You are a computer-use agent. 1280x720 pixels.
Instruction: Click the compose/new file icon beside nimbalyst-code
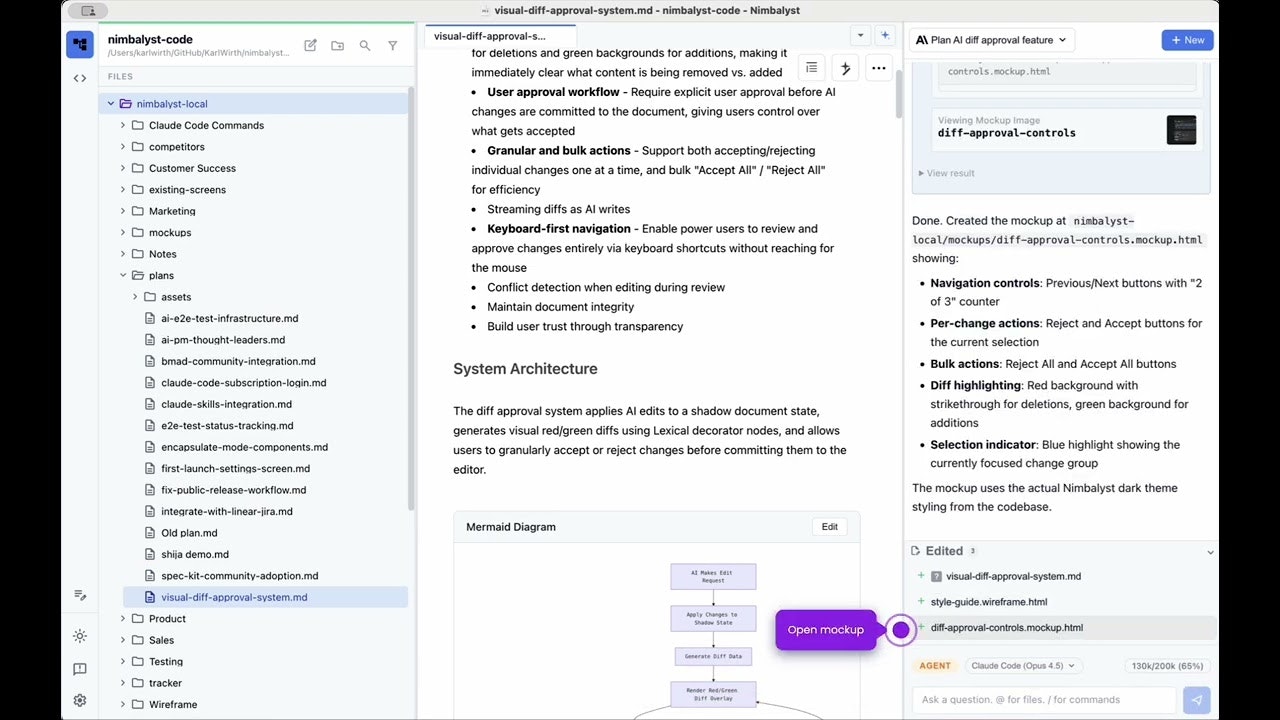pos(310,45)
